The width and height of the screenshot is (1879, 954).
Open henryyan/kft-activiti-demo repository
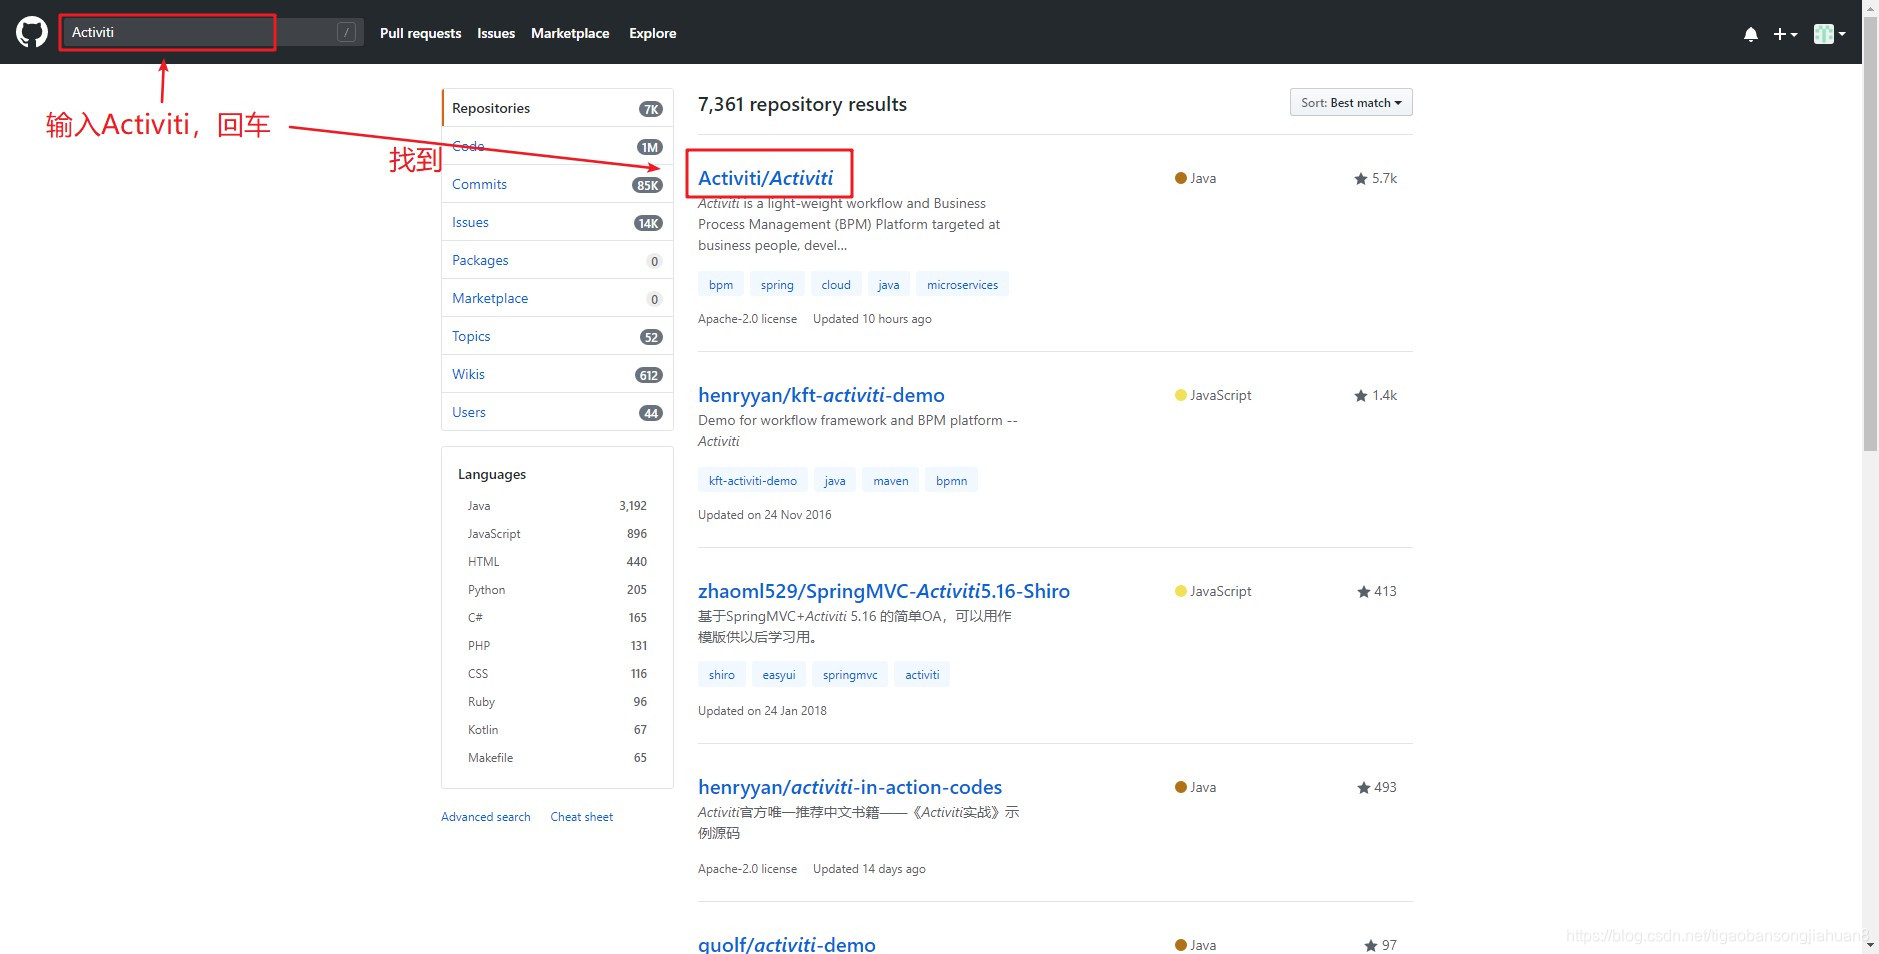[821, 395]
